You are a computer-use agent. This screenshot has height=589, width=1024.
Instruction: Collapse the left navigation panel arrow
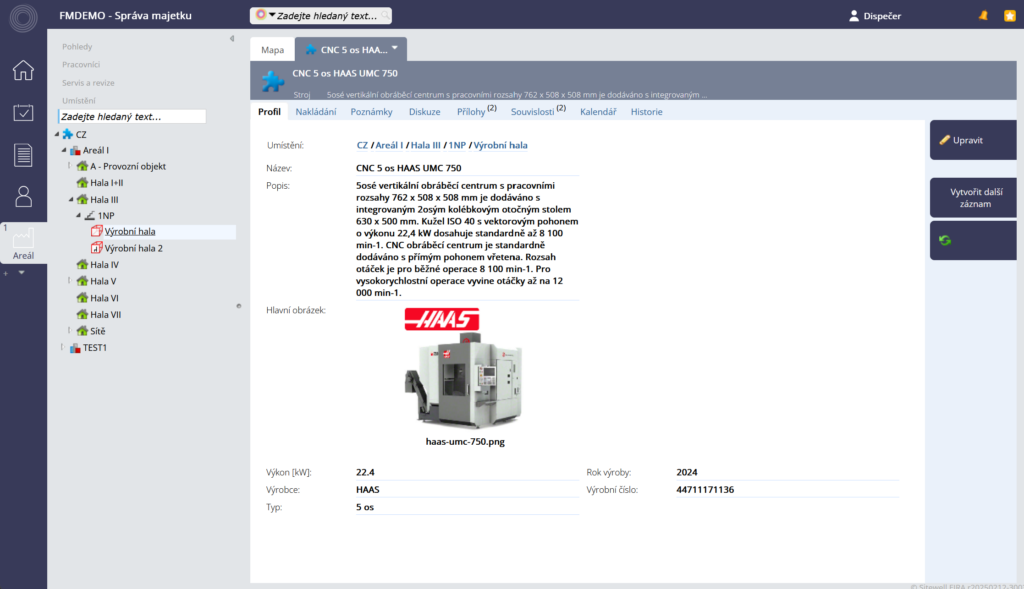click(x=232, y=39)
